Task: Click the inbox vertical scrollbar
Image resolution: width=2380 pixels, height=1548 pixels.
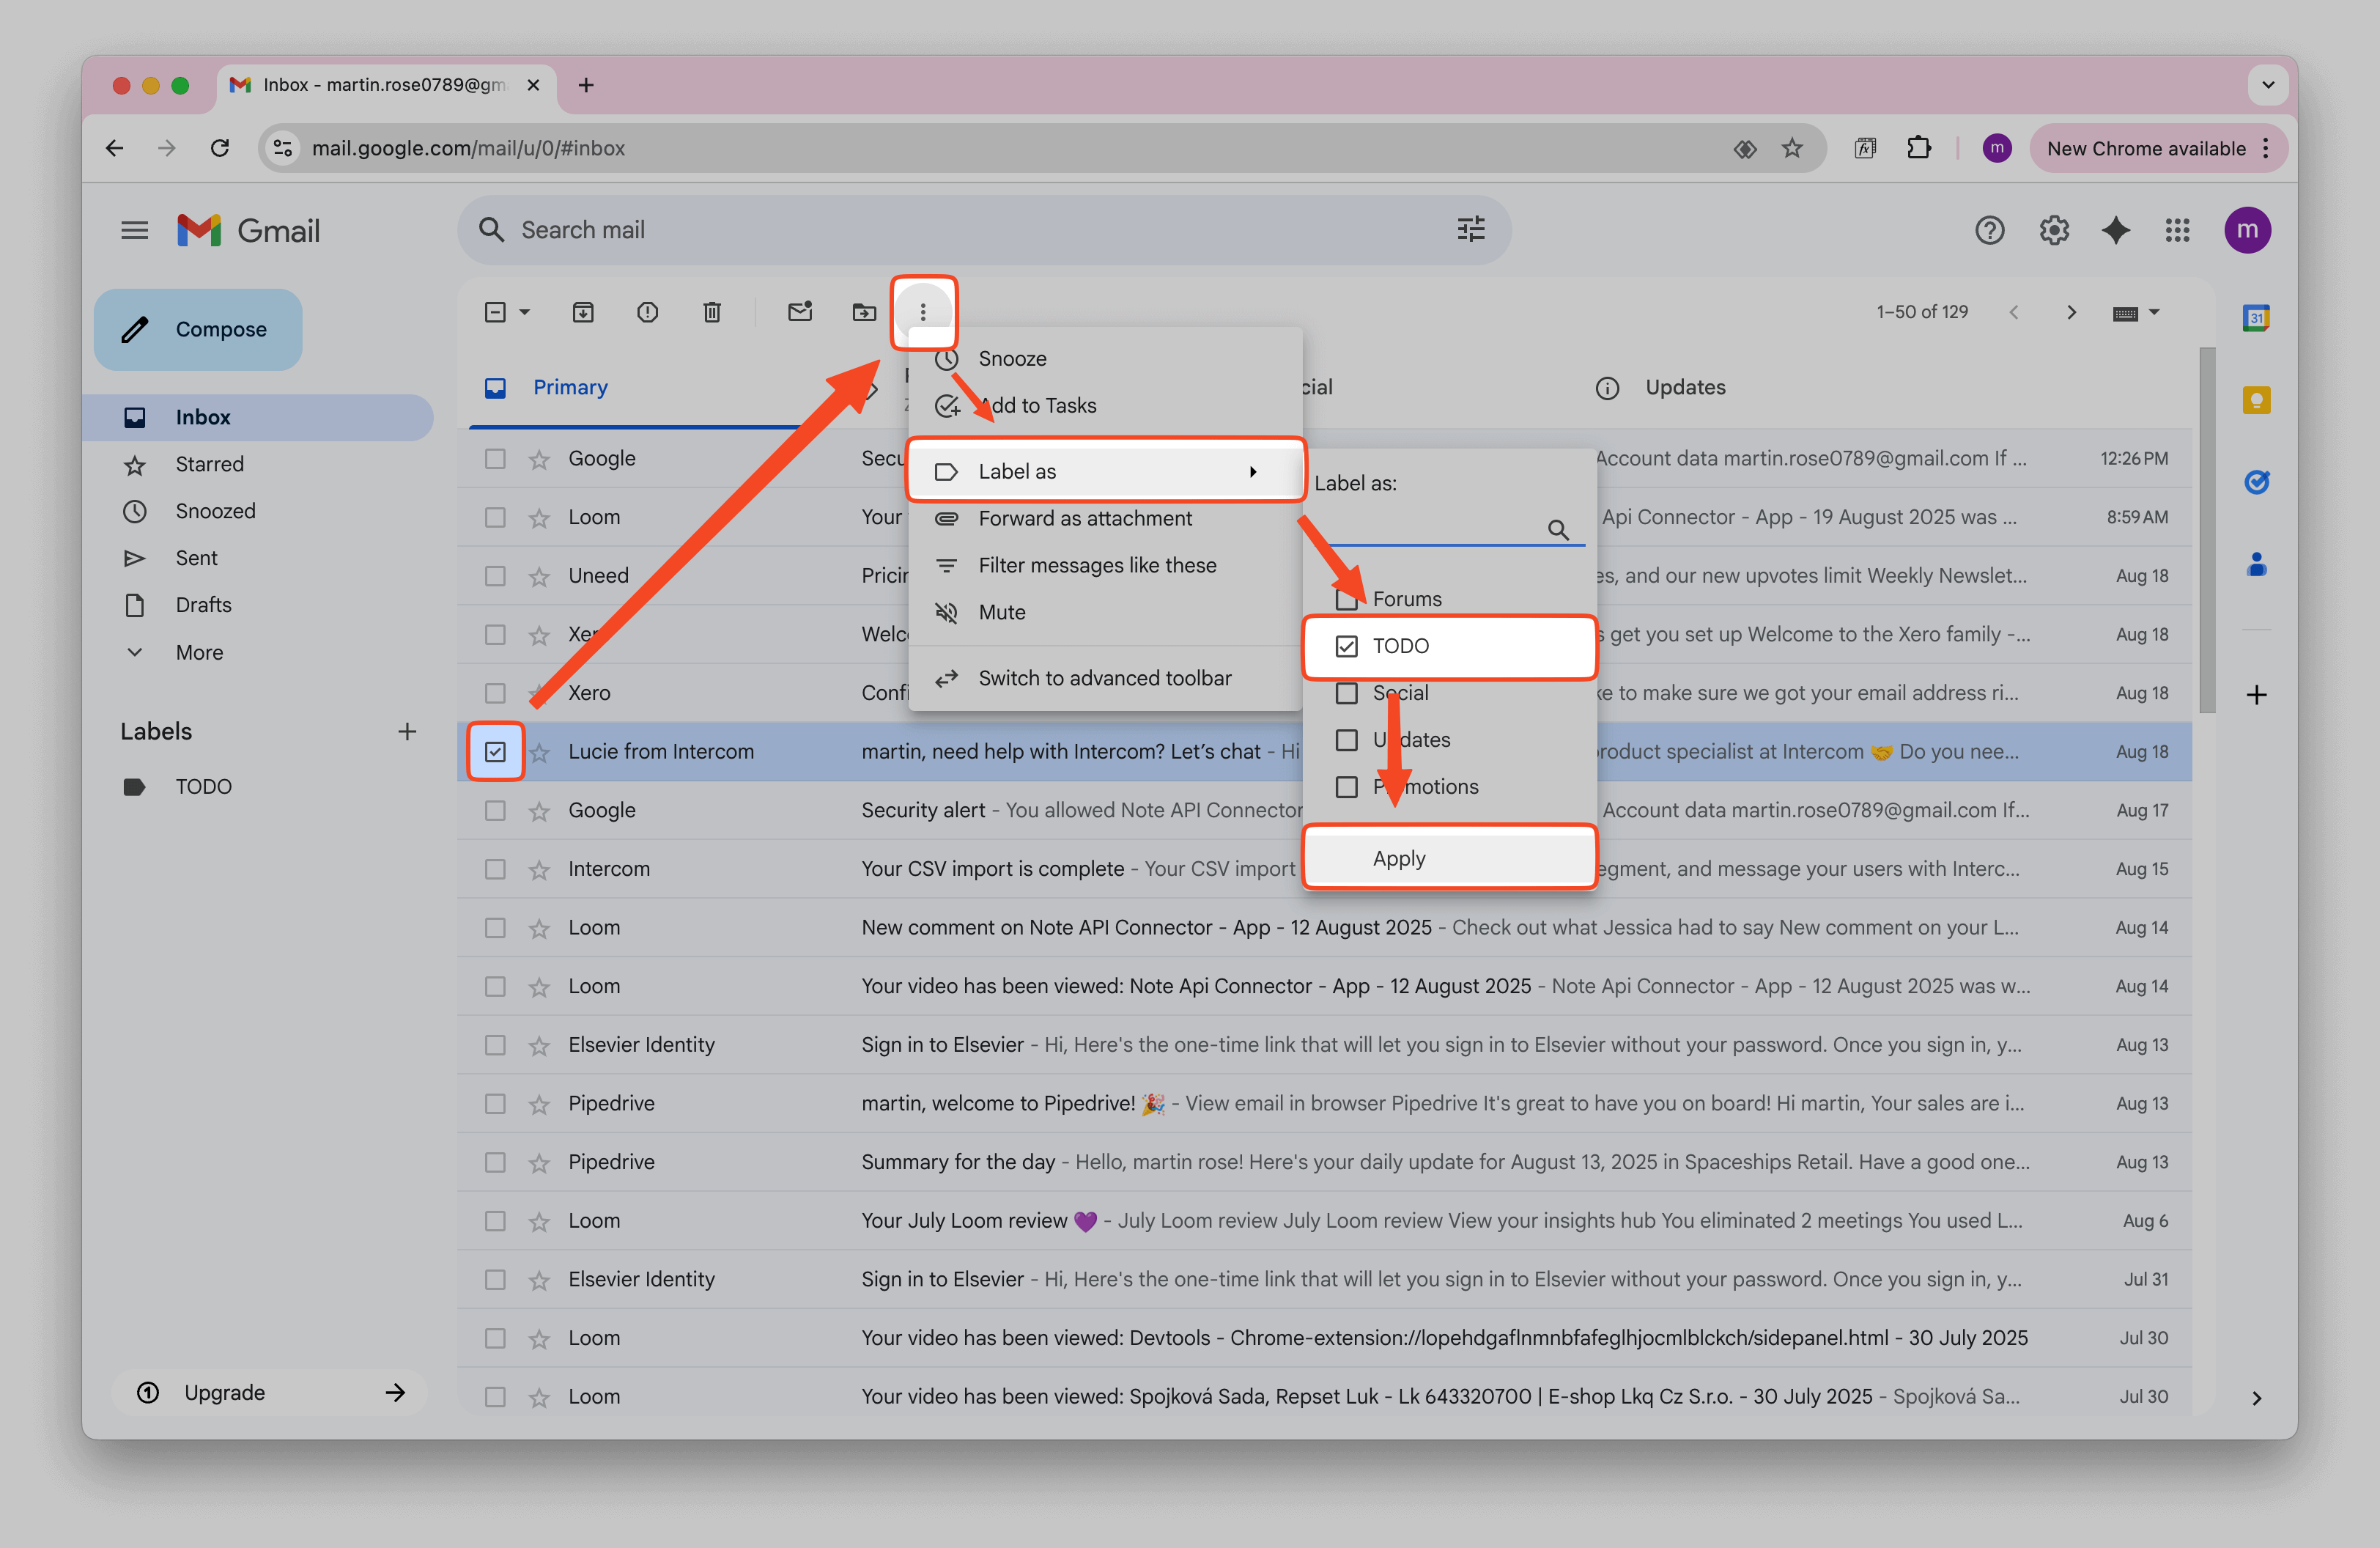Action: coord(2207,530)
